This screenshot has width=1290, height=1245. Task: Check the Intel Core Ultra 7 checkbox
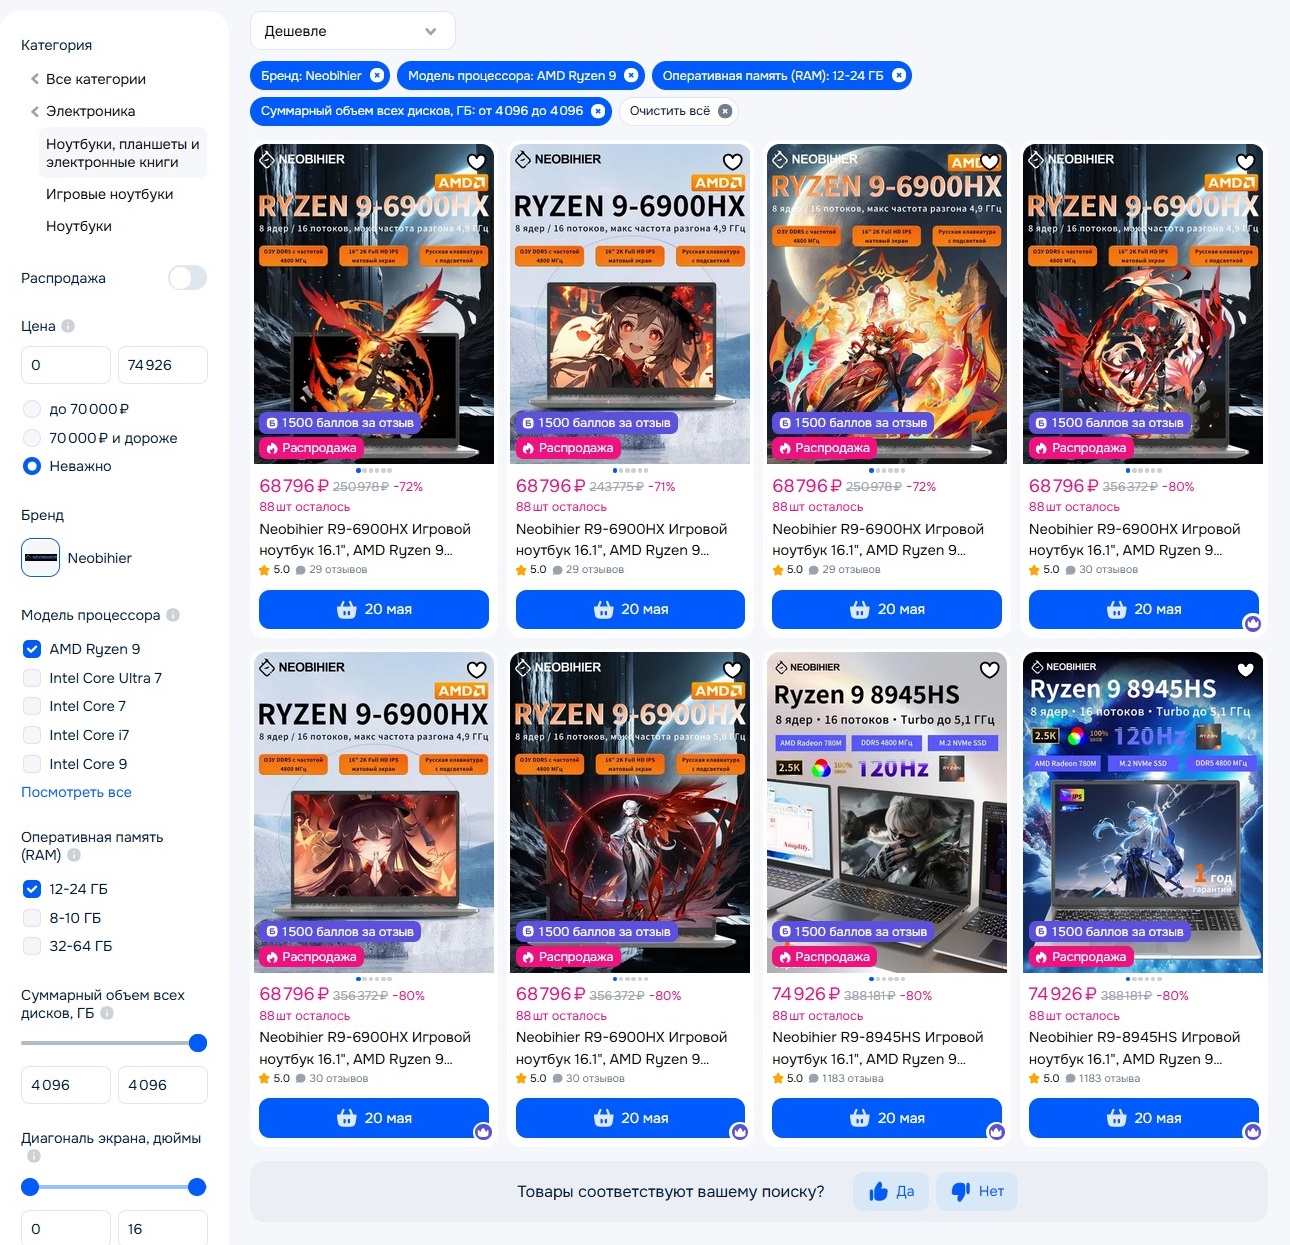[x=32, y=678]
